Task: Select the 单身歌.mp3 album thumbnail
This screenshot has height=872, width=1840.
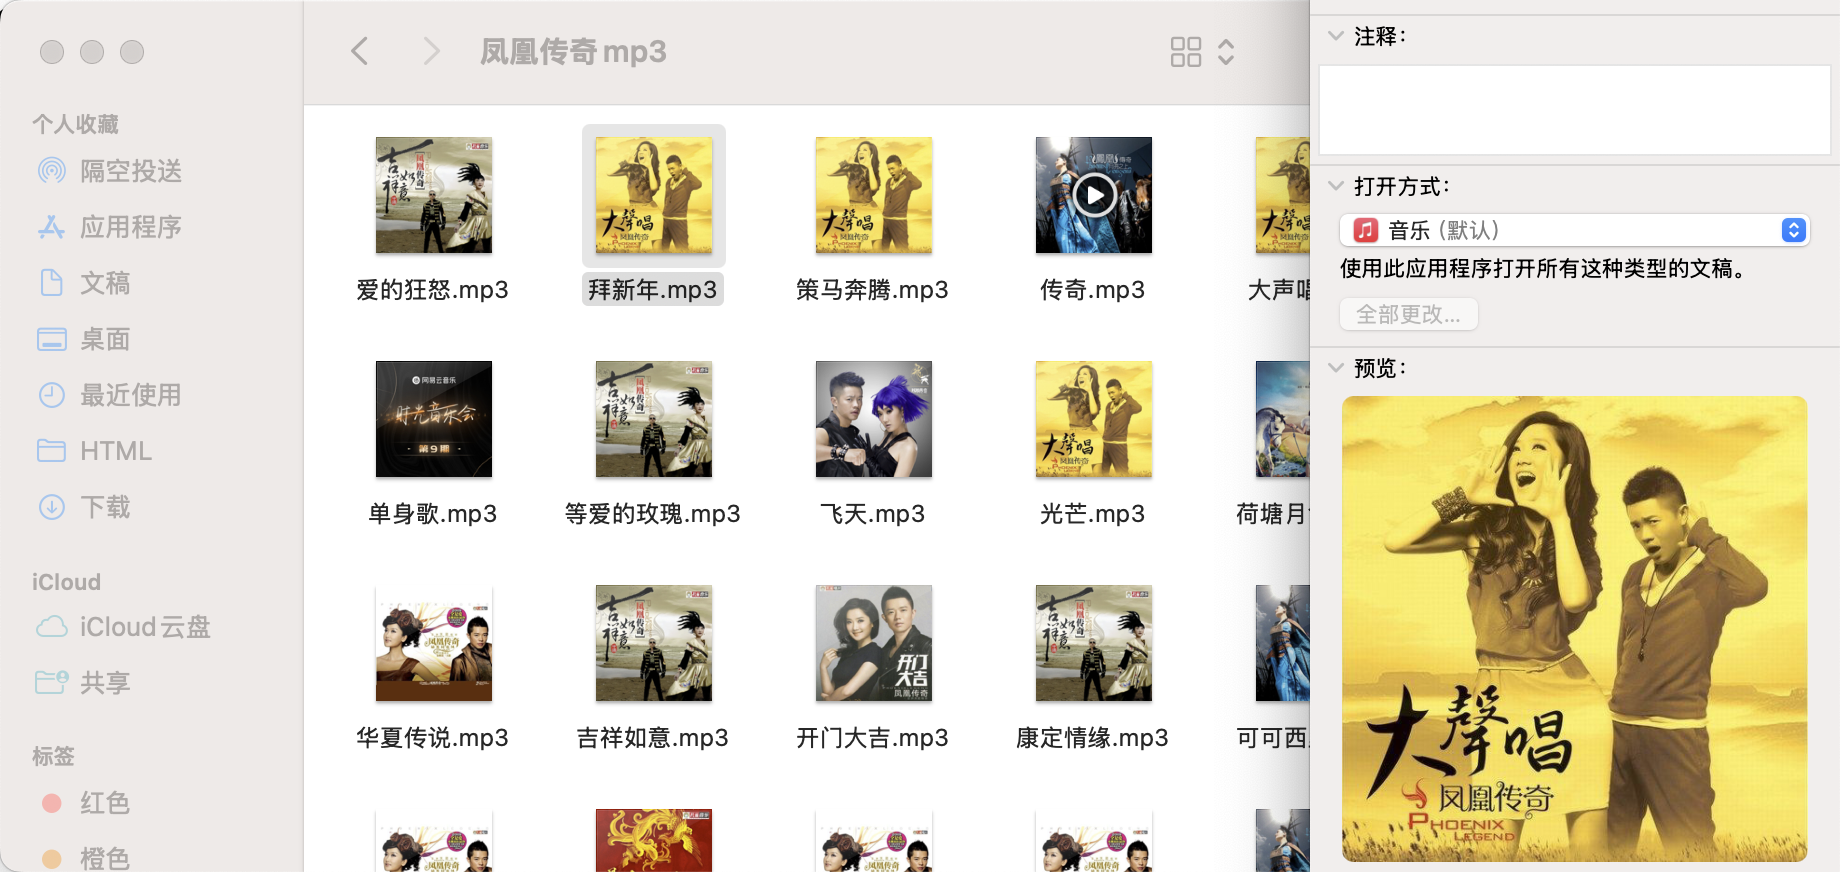Action: pos(434,419)
